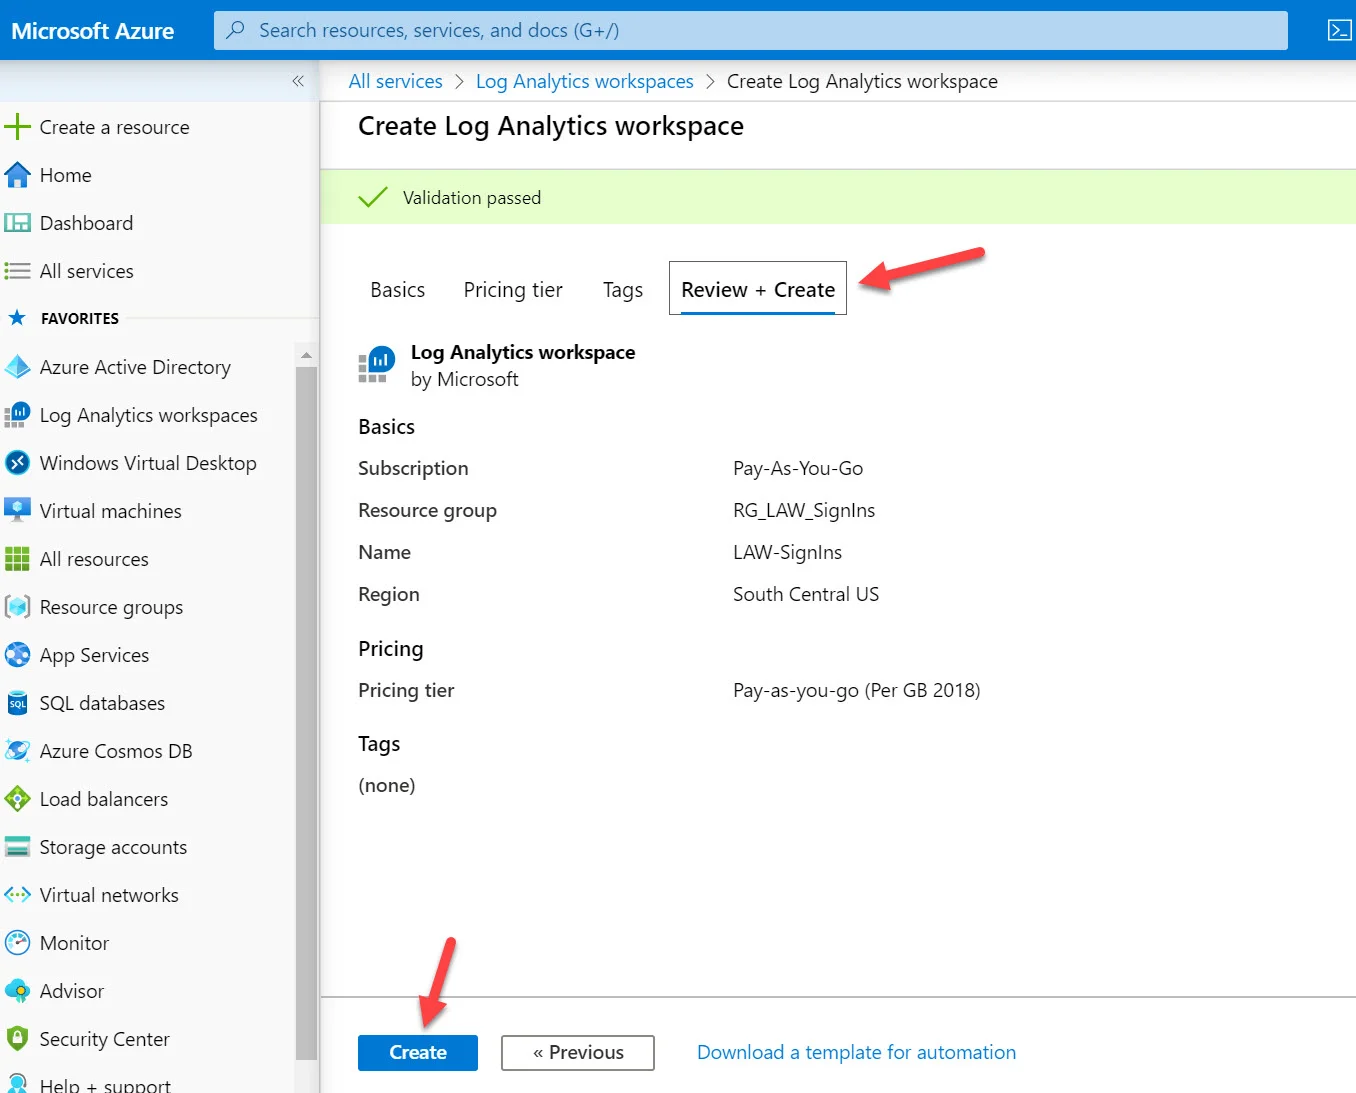Open Security Center label in sidebar
This screenshot has width=1356, height=1093.
pos(105,1039)
